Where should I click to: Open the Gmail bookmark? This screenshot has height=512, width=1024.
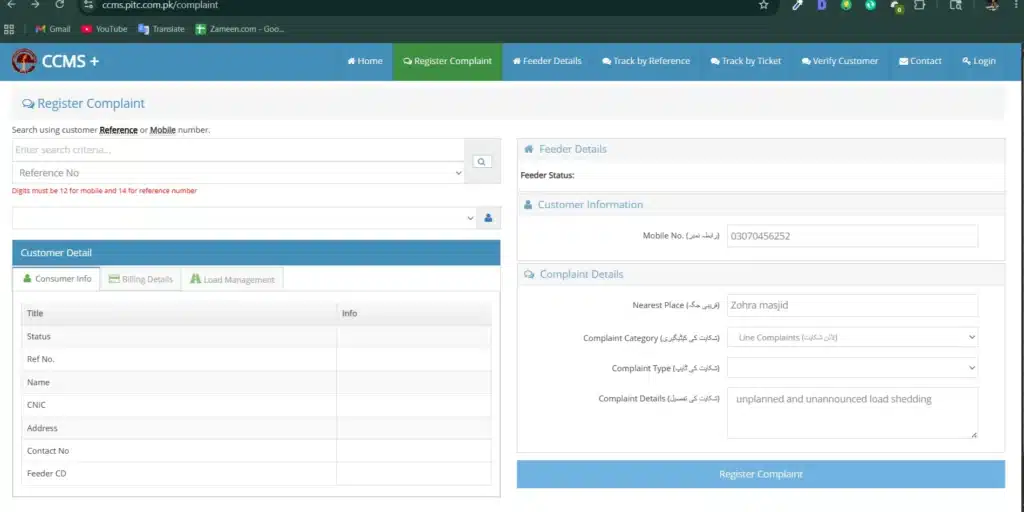pos(53,29)
